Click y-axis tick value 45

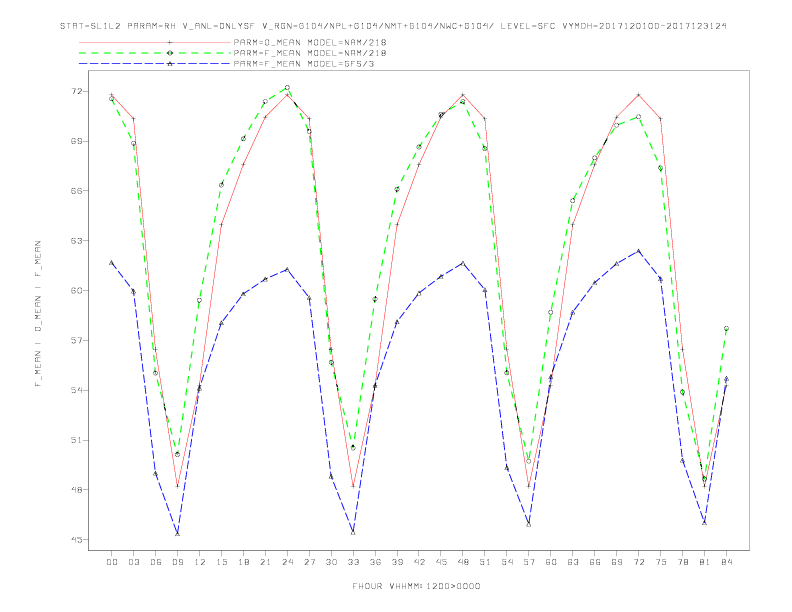(x=76, y=540)
